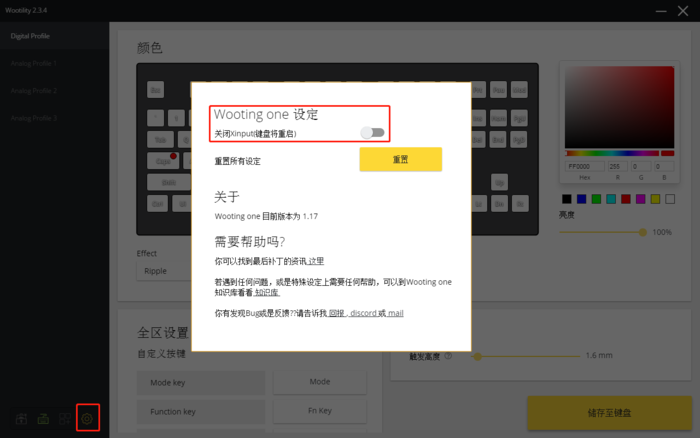The height and width of the screenshot is (438, 700).
Task: Click the yellow 重置 button
Action: point(400,159)
